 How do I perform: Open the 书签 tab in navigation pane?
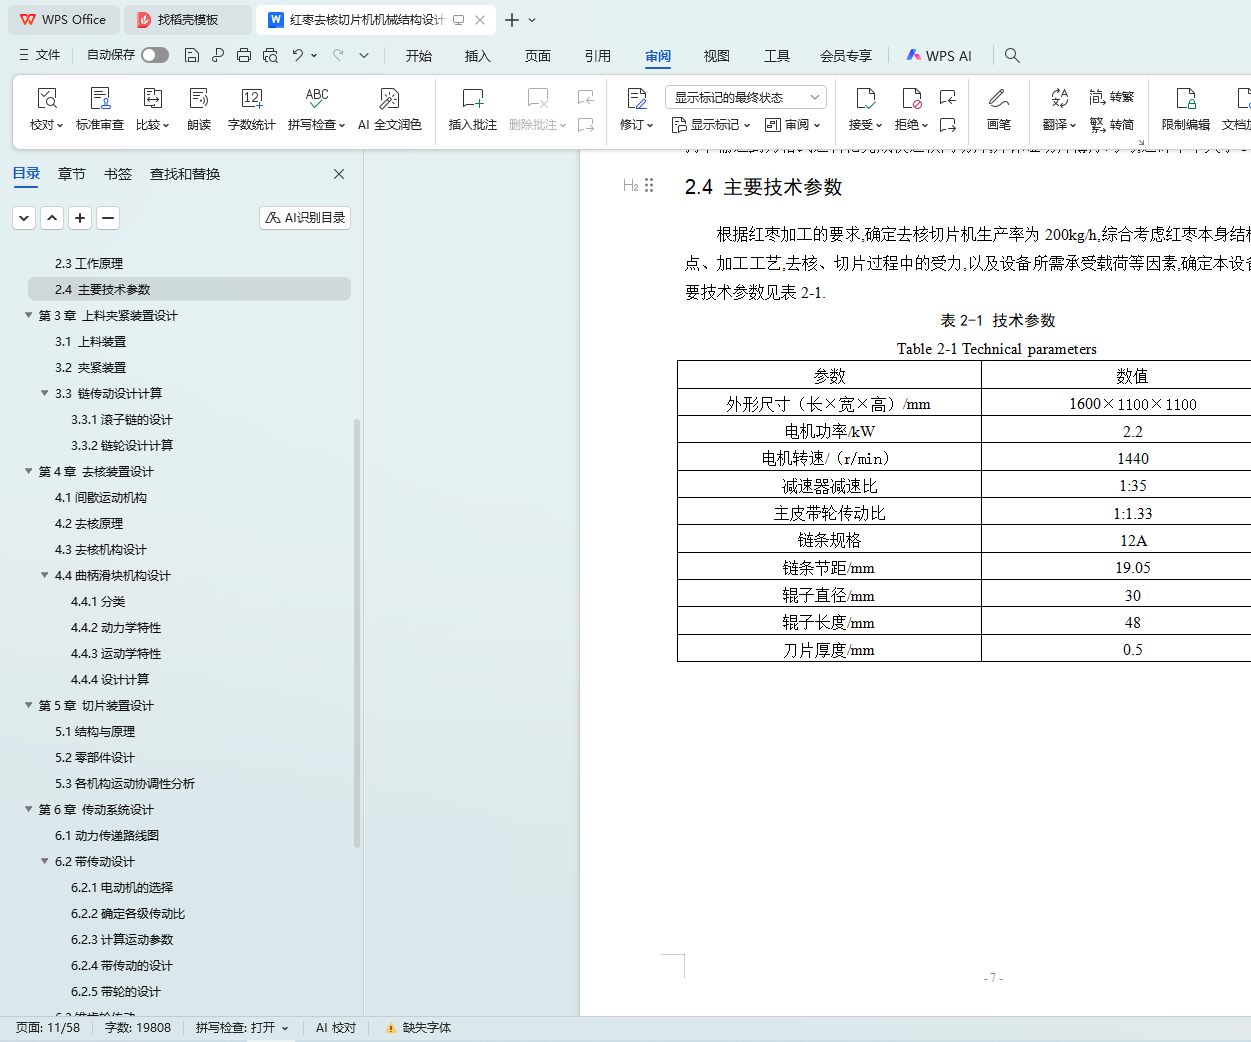[x=118, y=174]
